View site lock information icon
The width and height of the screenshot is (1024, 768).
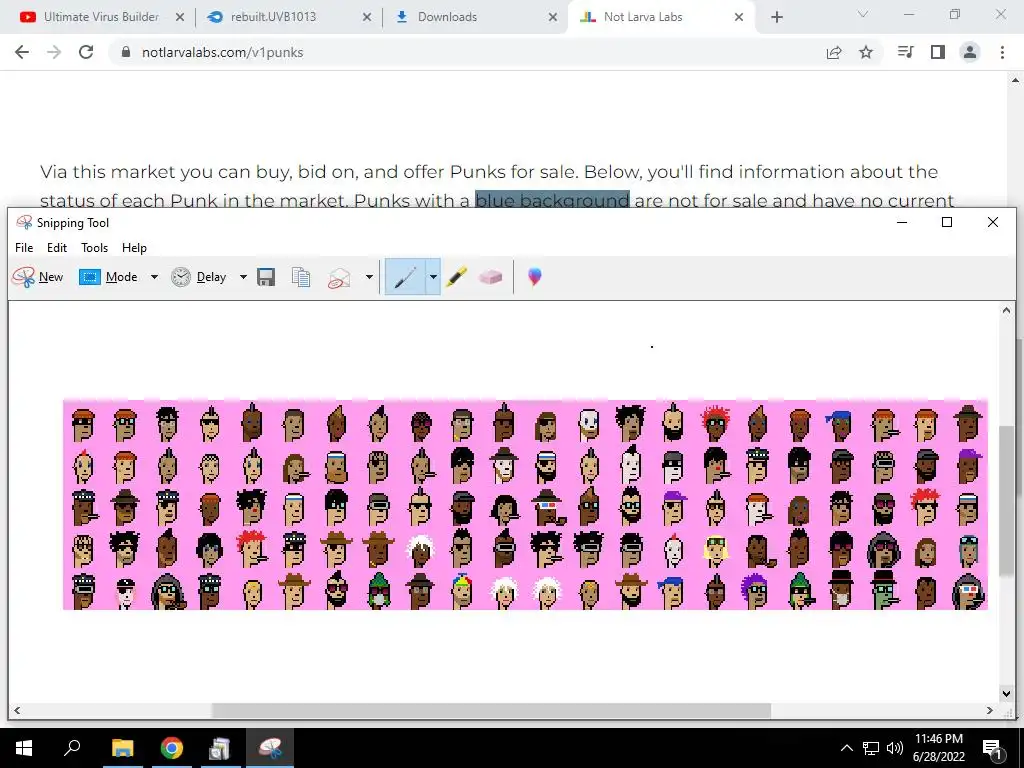126,52
